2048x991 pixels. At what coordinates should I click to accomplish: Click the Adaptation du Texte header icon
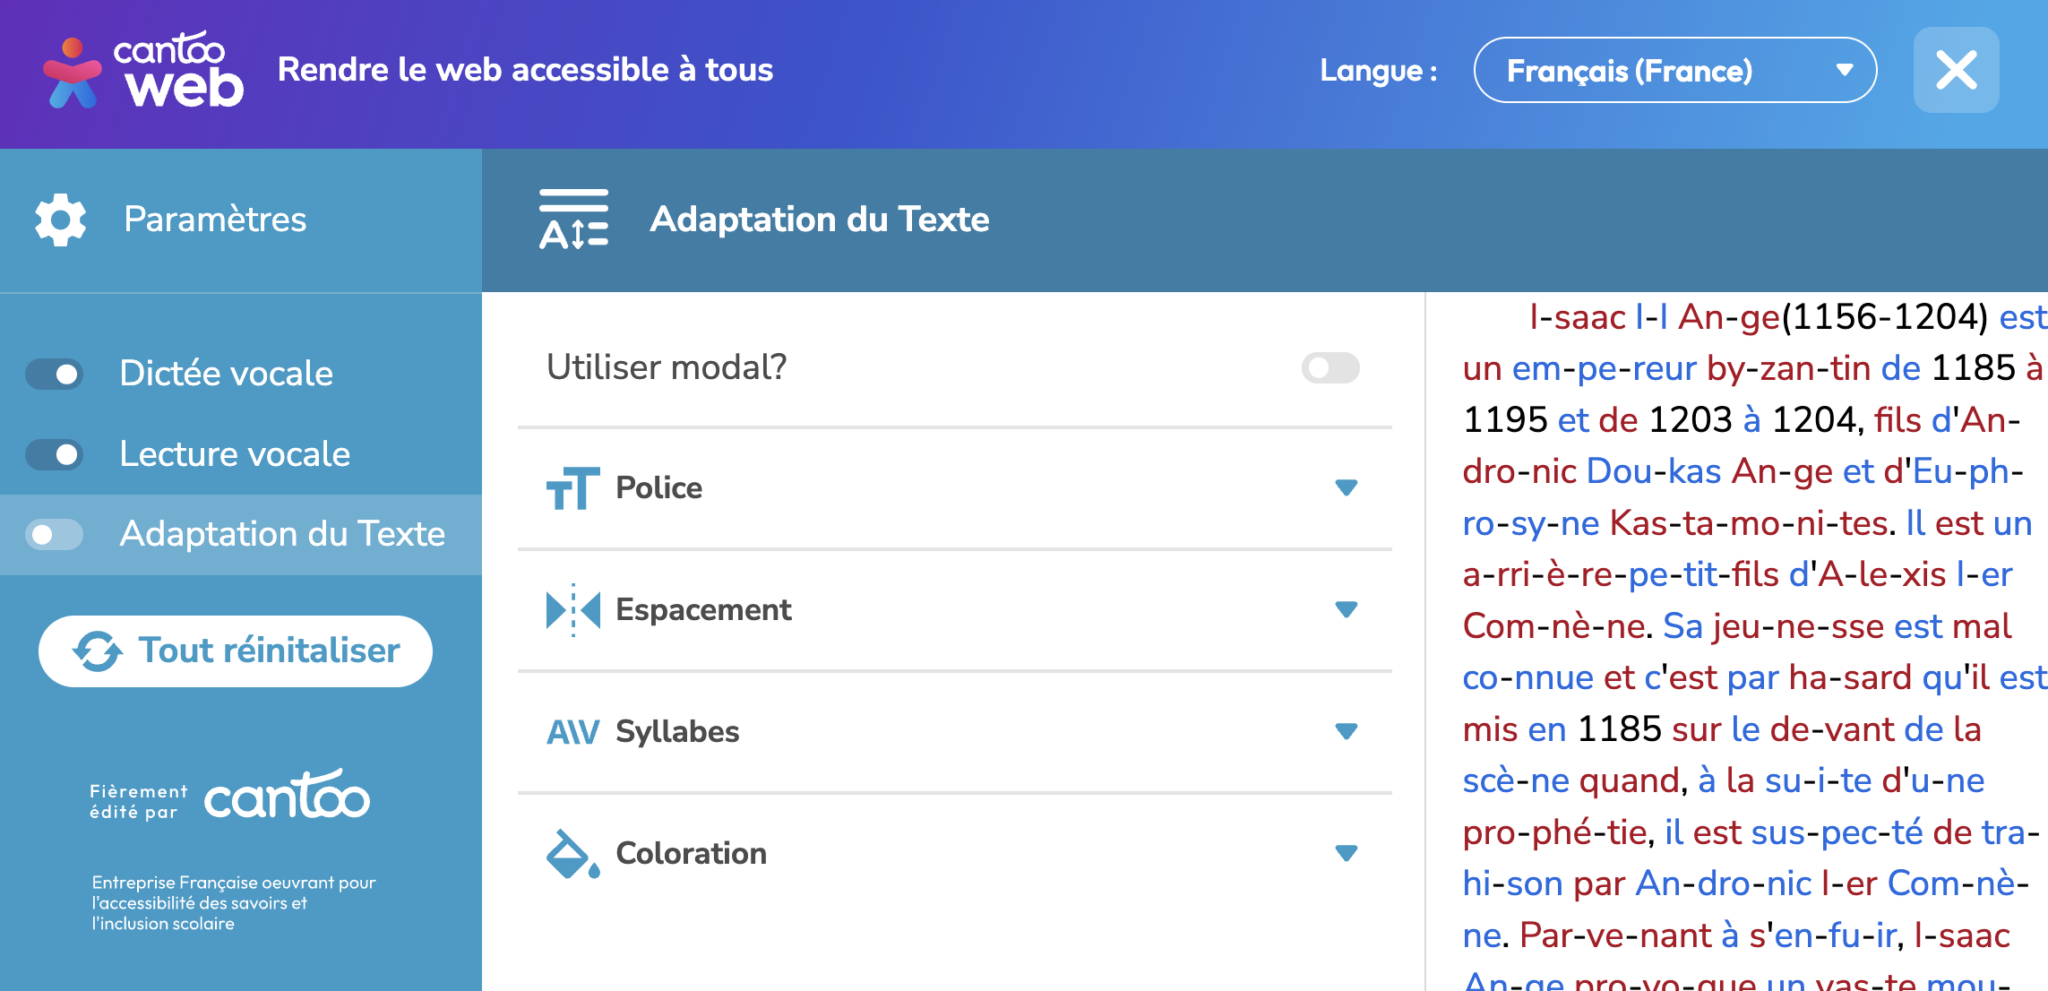tap(575, 219)
